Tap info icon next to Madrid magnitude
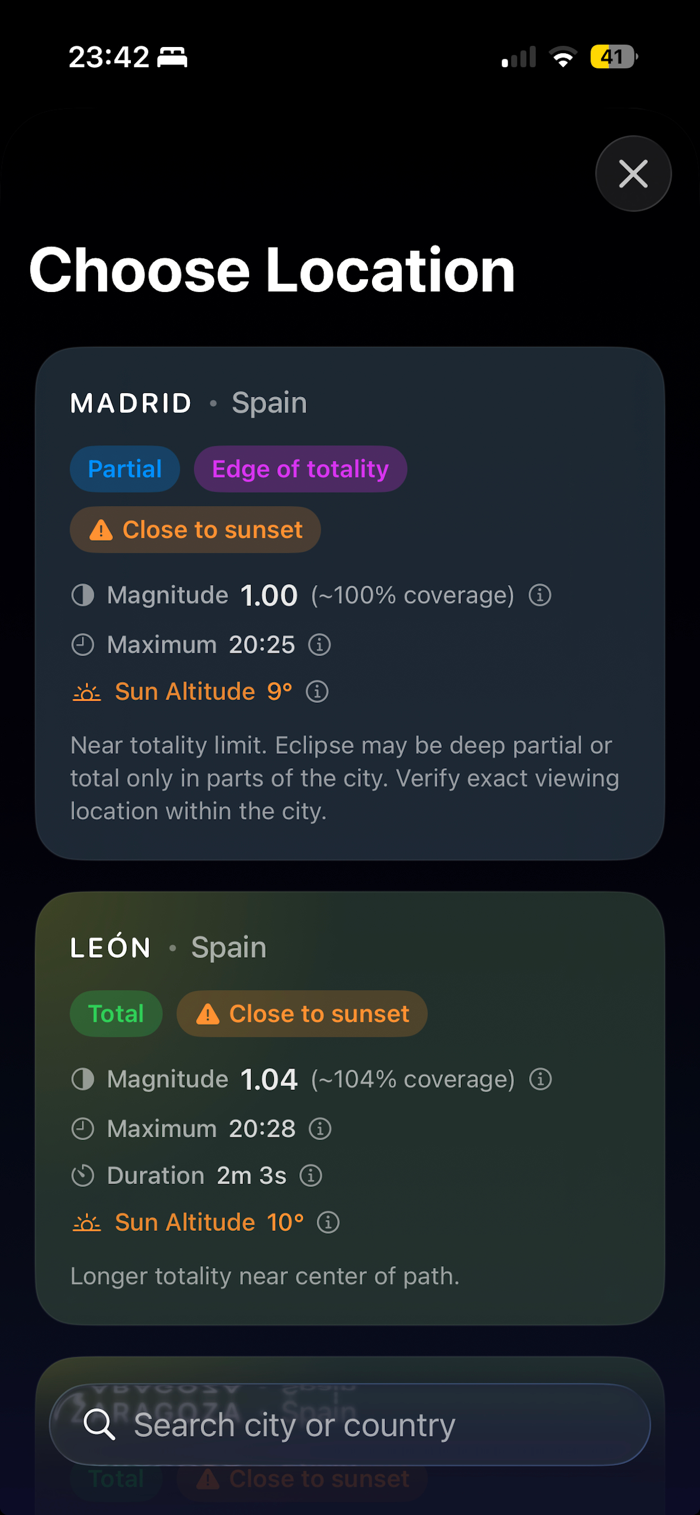700x1515 pixels. pyautogui.click(x=540, y=595)
